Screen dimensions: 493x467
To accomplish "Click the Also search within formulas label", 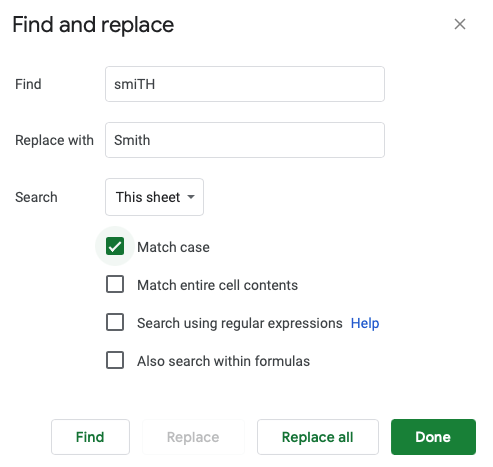I will tap(223, 361).
